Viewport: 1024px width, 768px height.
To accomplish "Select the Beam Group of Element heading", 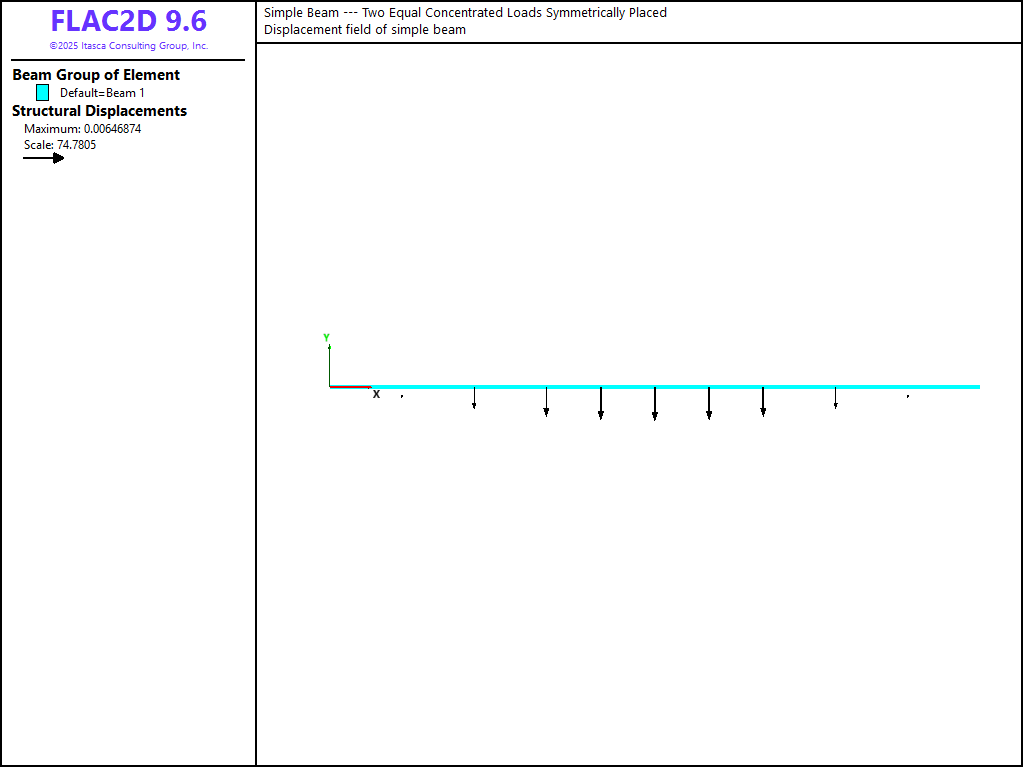I will tap(96, 75).
